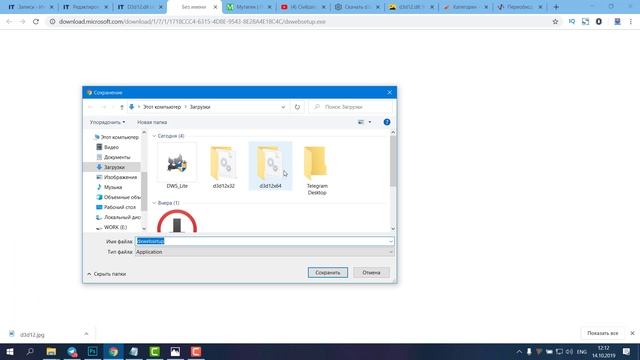This screenshot has height=360, width=640.
Task: Open the DWS_Lite file thumbnail
Action: [x=177, y=164]
